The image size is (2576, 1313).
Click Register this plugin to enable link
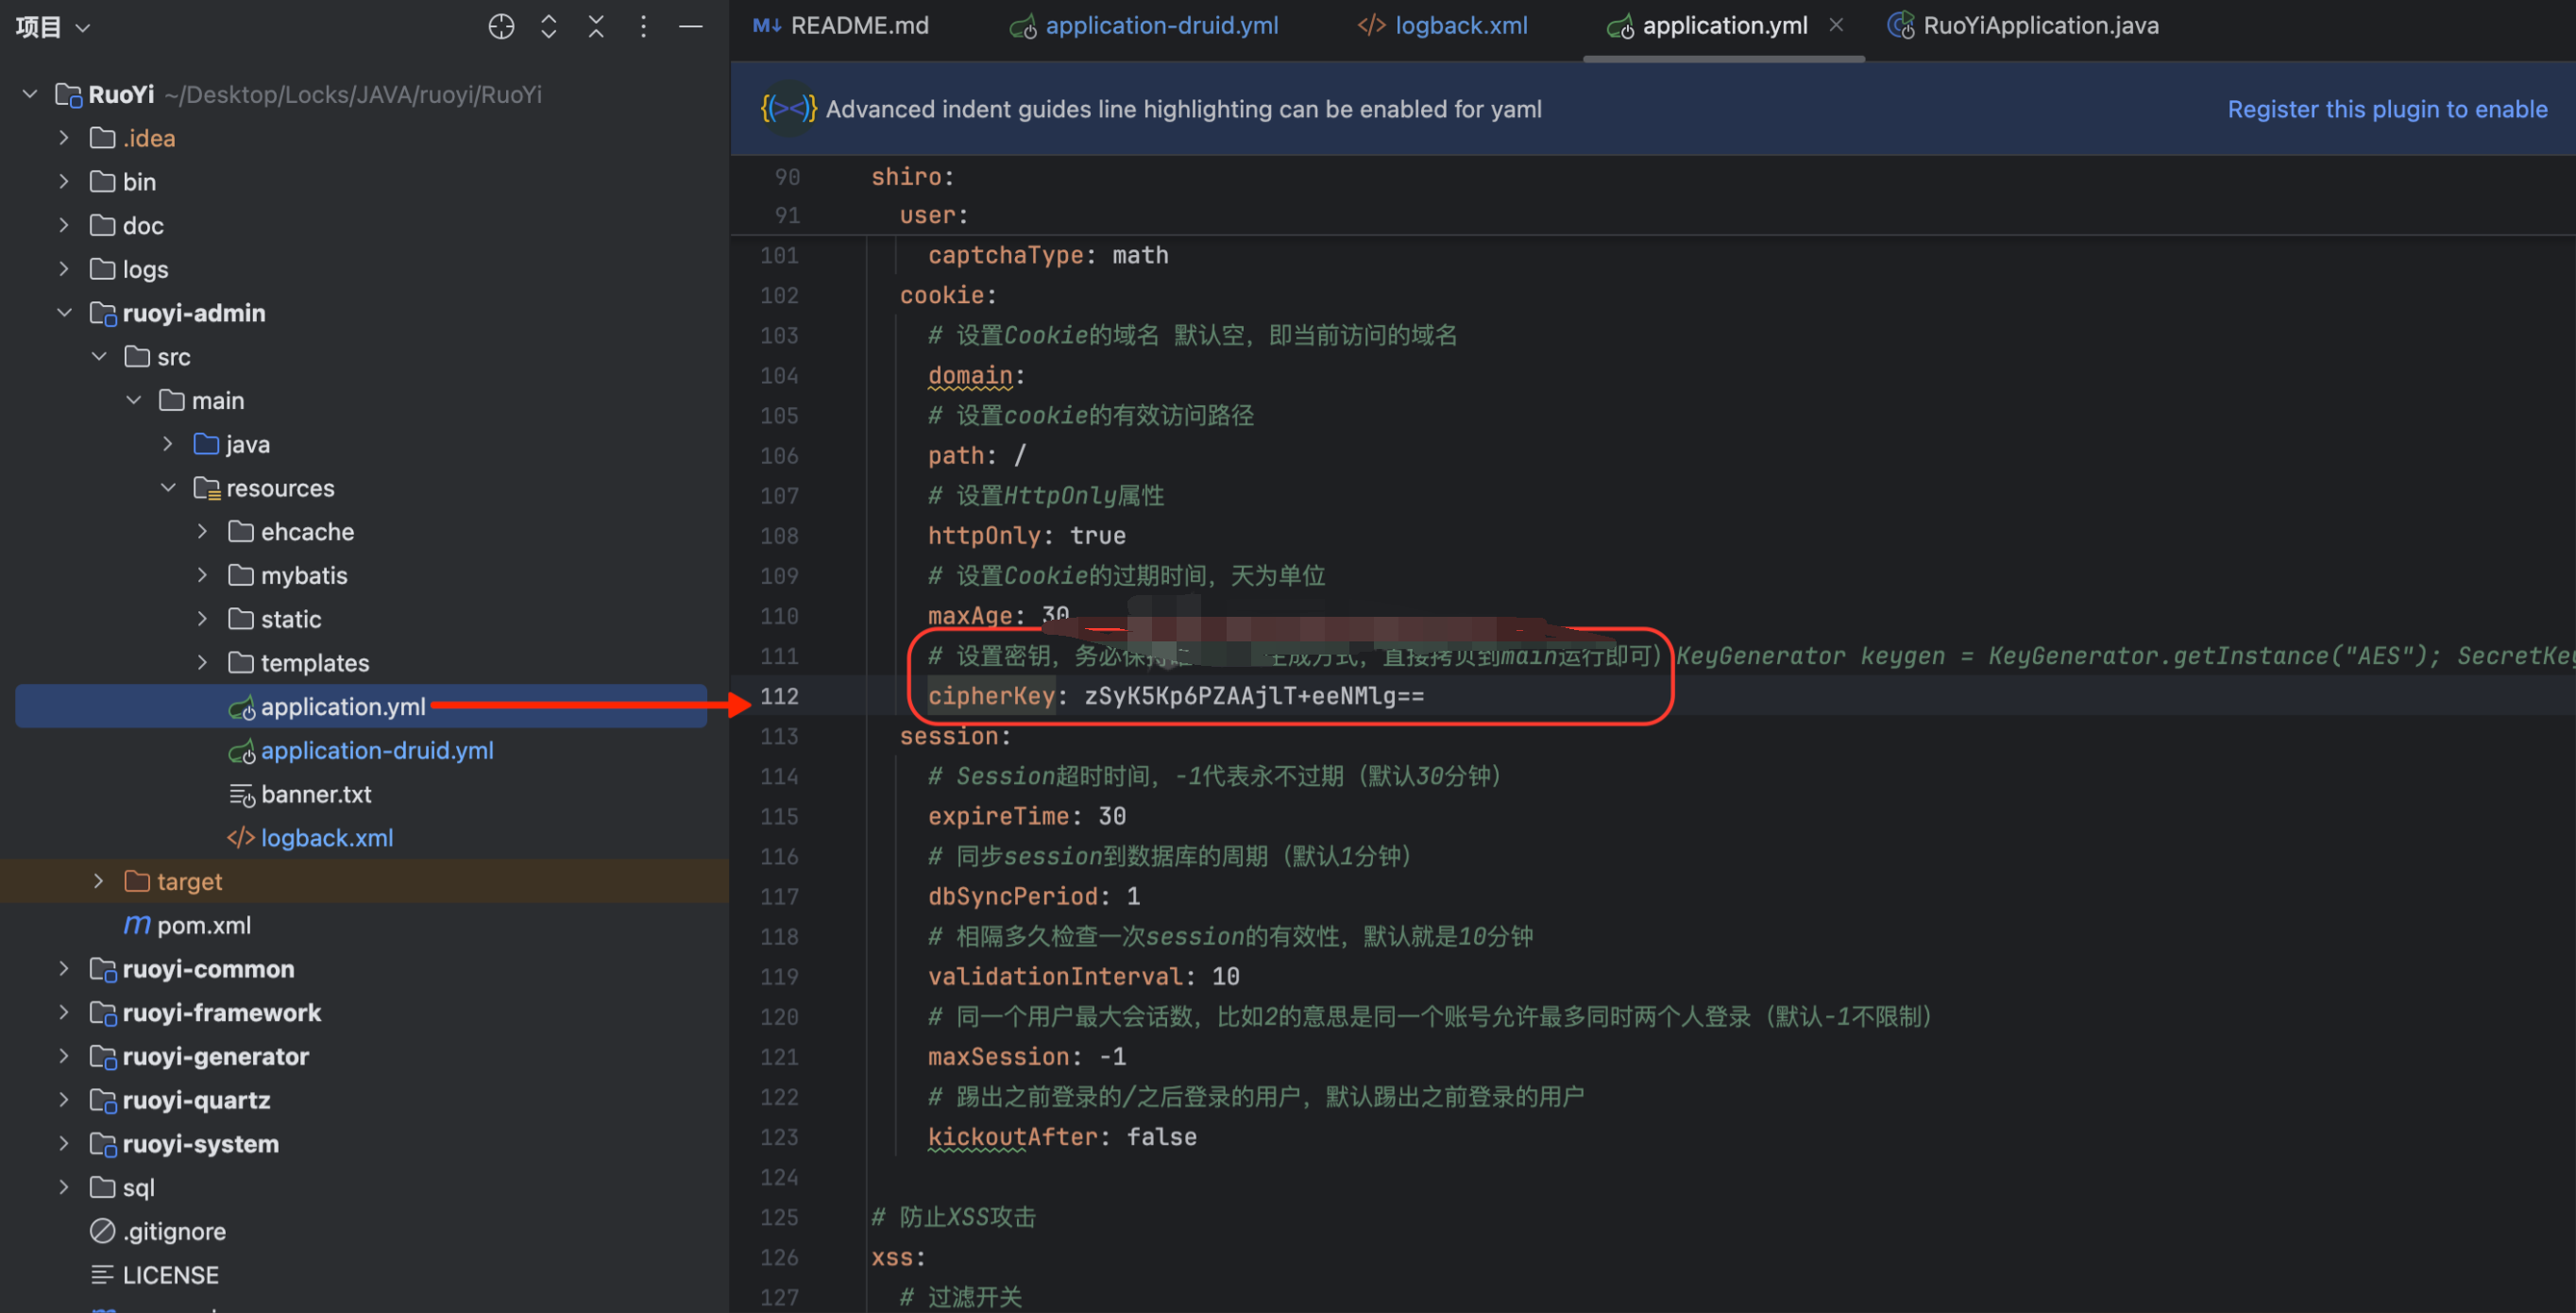click(2386, 109)
